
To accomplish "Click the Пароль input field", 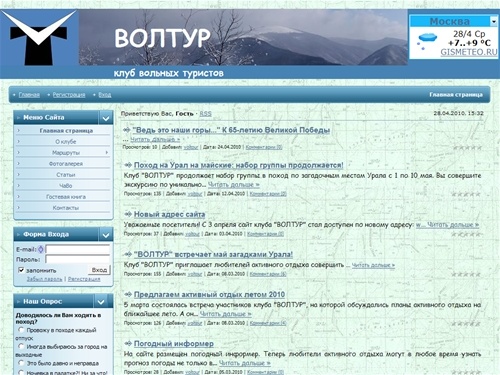I will [x=78, y=259].
